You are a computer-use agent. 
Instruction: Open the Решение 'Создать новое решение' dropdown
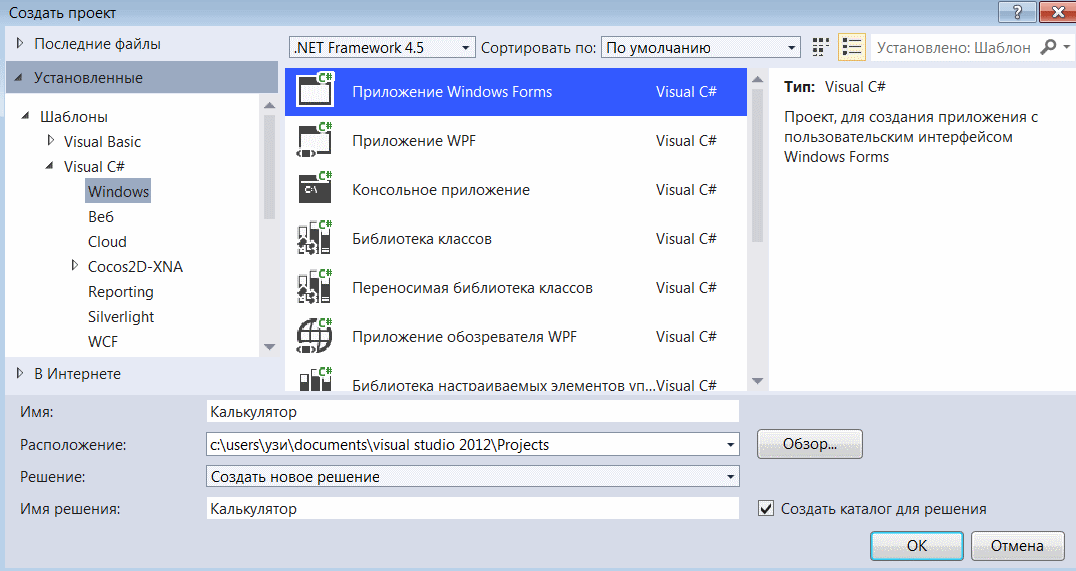click(730, 476)
